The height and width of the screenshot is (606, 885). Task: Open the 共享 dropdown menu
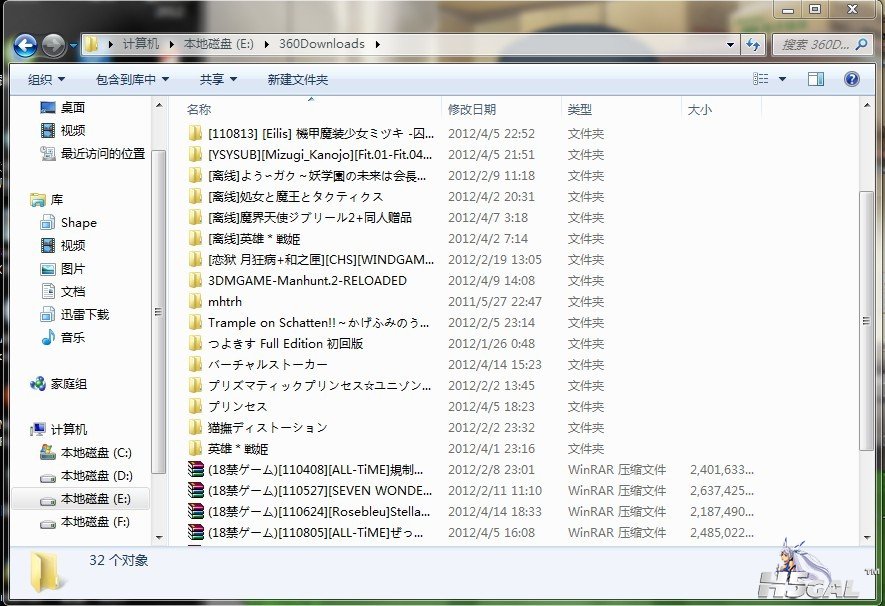[x=218, y=79]
